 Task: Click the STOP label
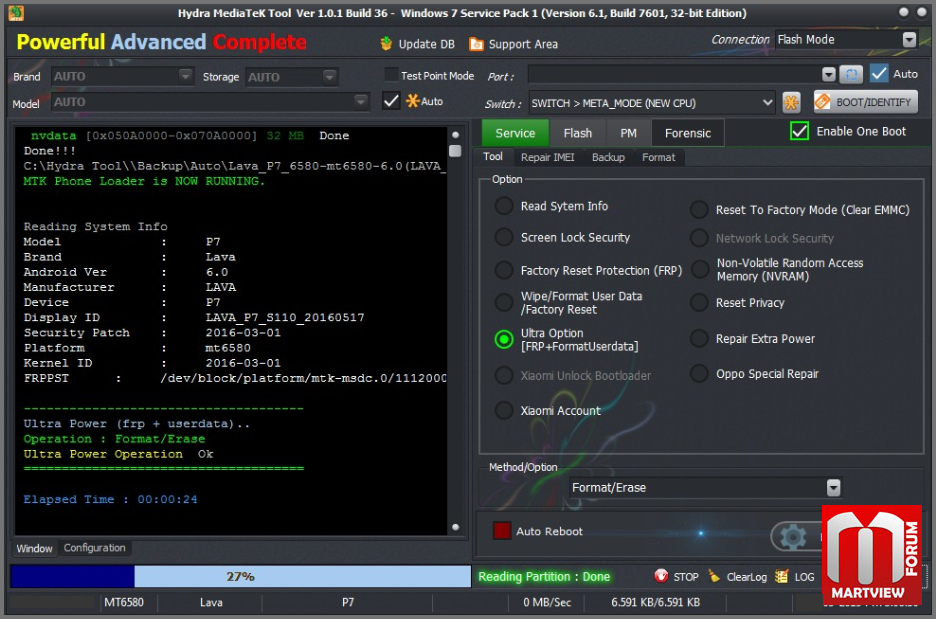[x=686, y=577]
